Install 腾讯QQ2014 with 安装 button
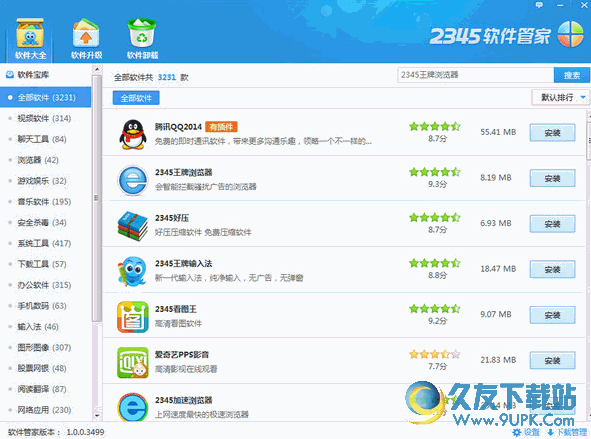This screenshot has height=439, width=591. pos(552,133)
